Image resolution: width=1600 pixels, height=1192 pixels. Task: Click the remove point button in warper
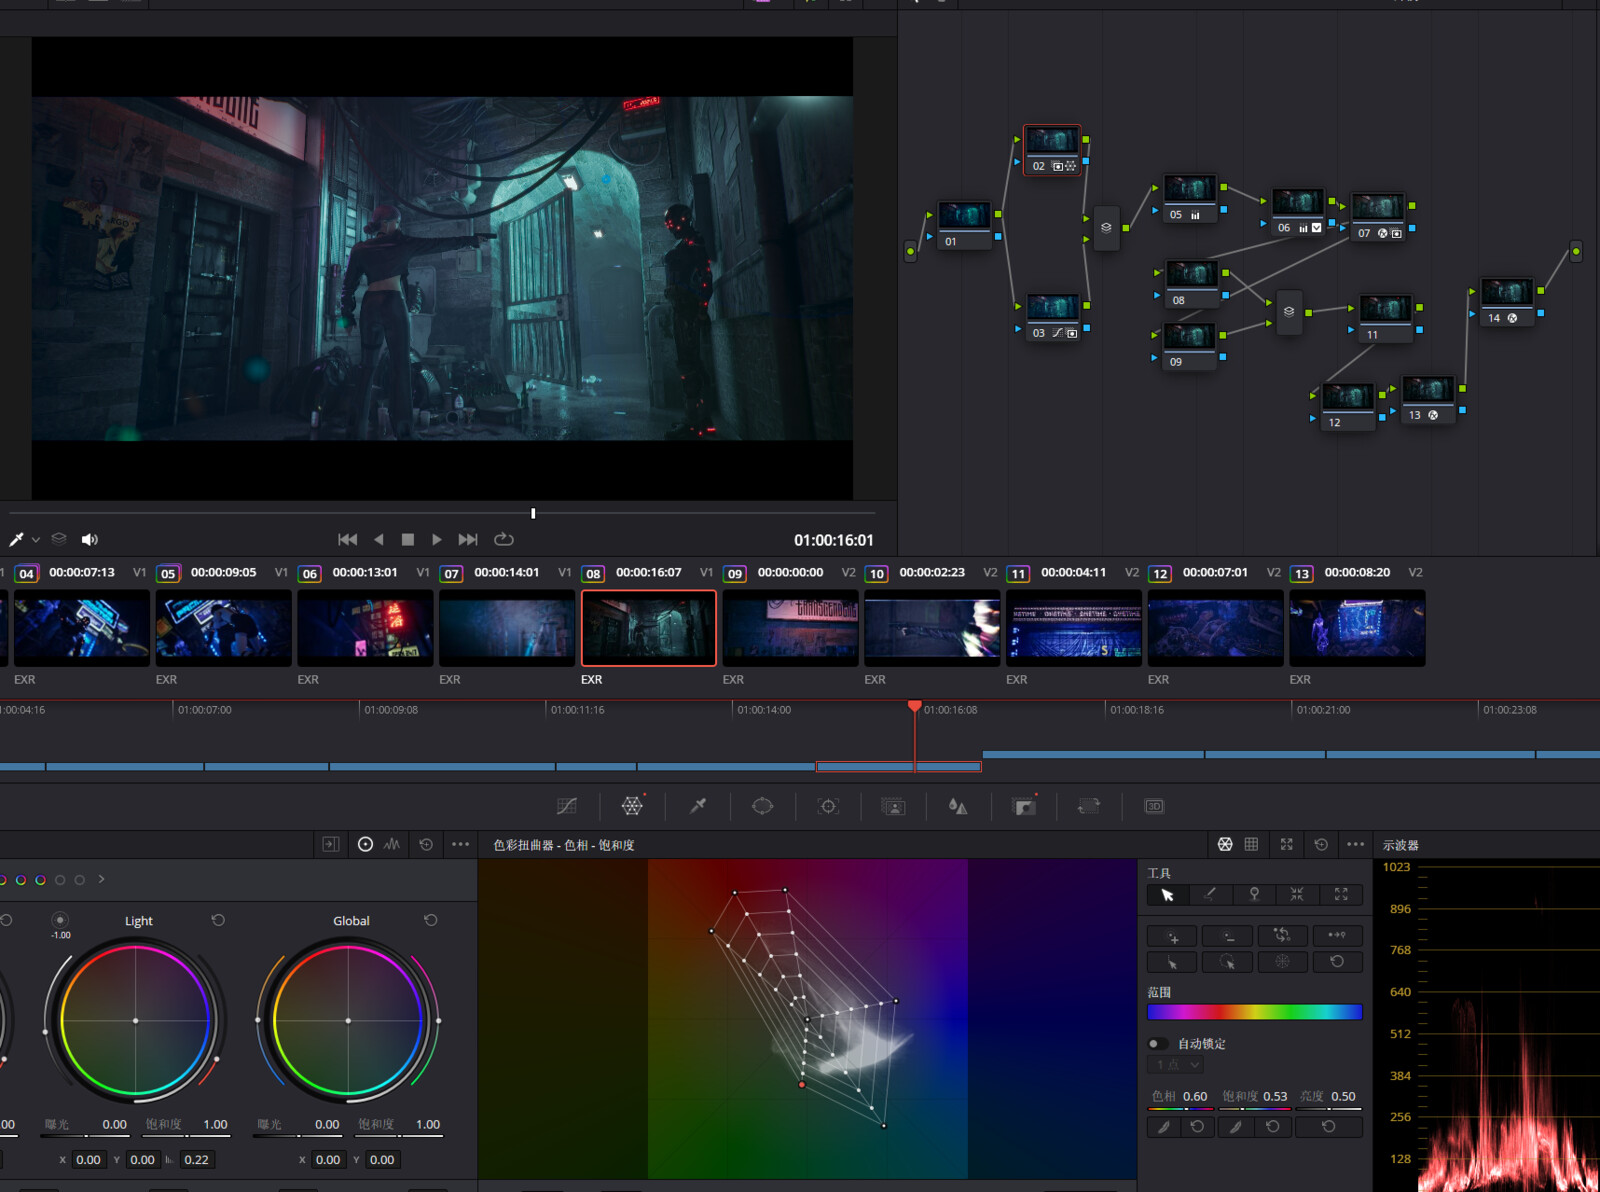pyautogui.click(x=1228, y=937)
